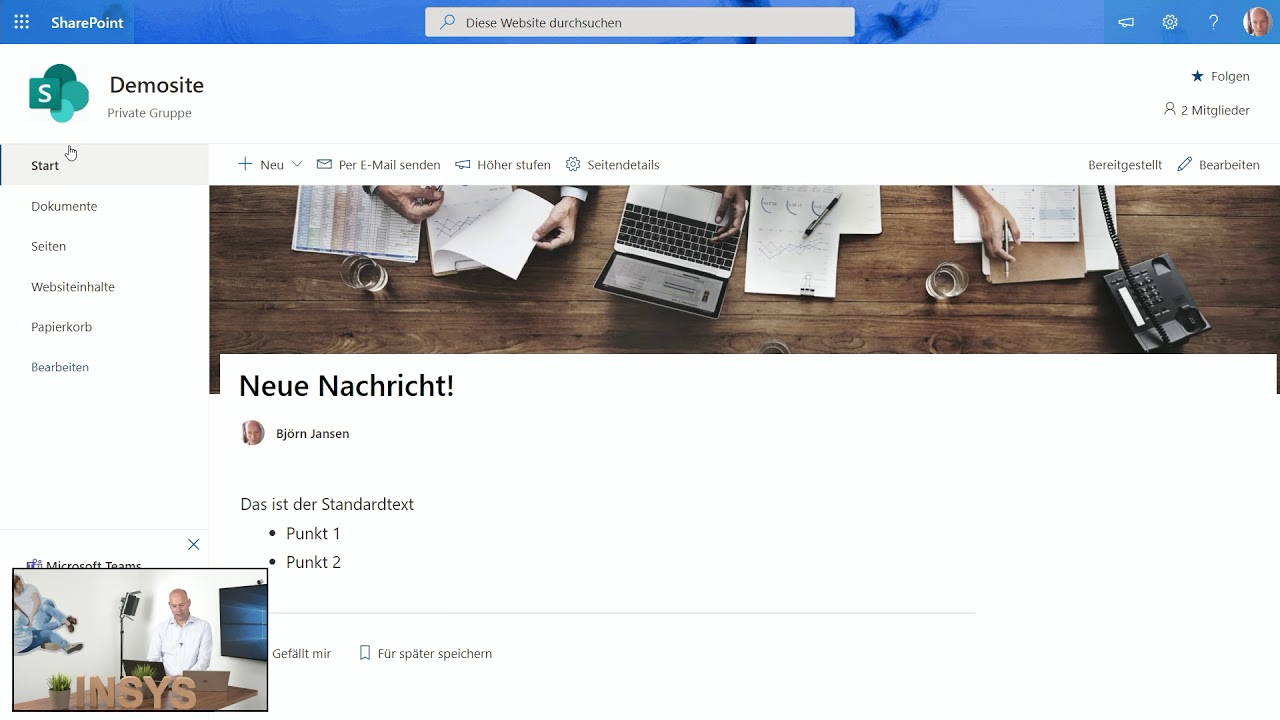Click the bullet item 'Punkt 1'

point(313,533)
